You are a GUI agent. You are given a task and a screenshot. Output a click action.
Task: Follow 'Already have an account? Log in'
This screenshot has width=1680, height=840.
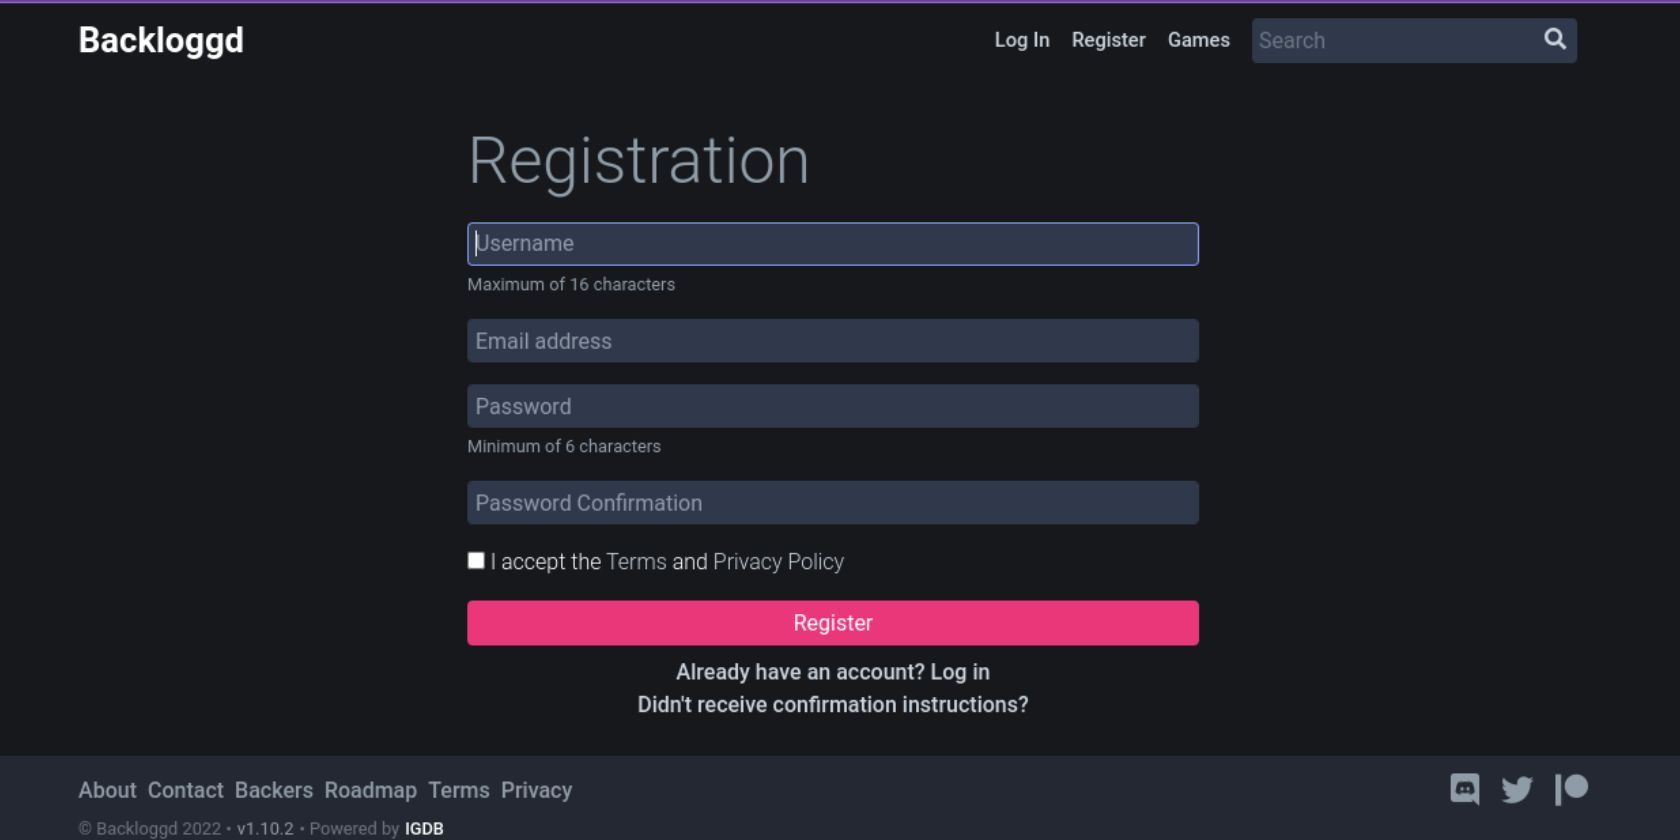[833, 672]
